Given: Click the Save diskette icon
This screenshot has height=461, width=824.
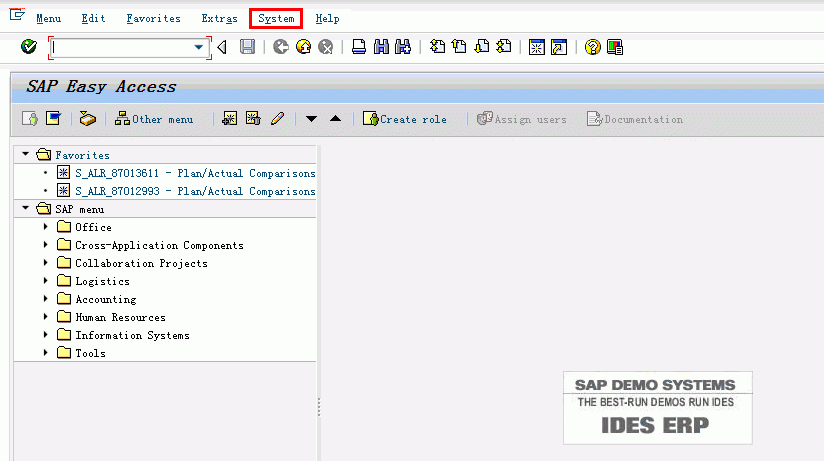Looking at the screenshot, I should tap(248, 47).
